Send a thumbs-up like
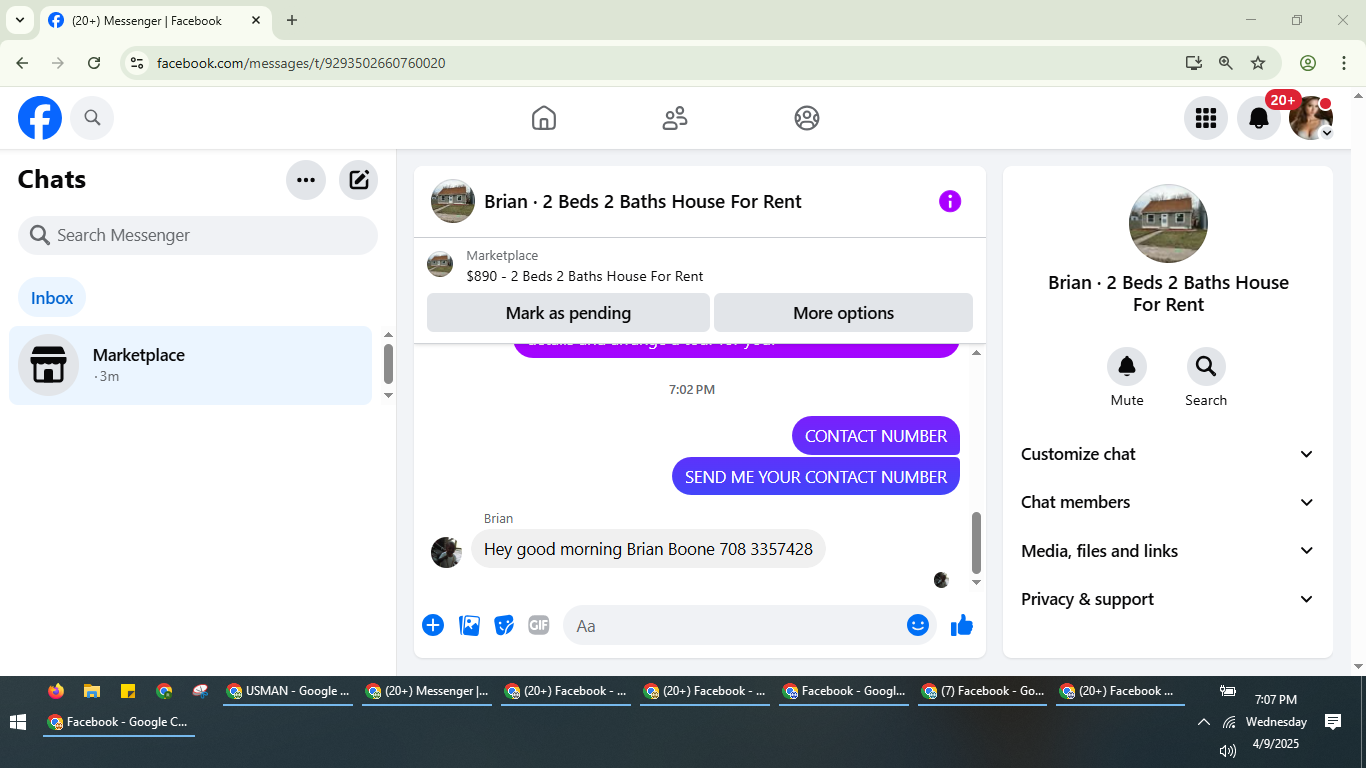 [962, 625]
